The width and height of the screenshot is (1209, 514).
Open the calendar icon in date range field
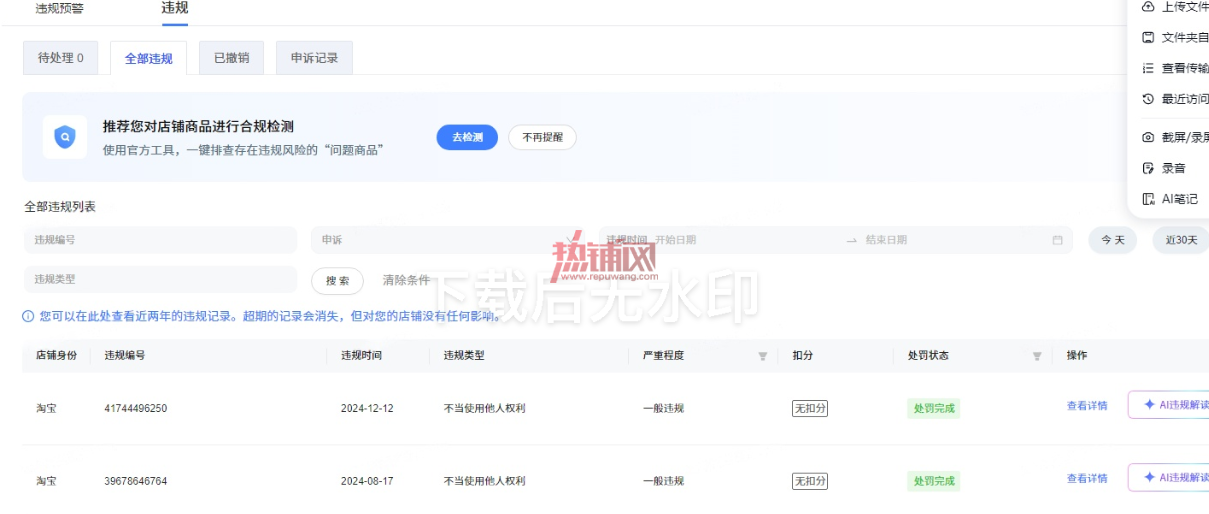pyautogui.click(x=1057, y=240)
